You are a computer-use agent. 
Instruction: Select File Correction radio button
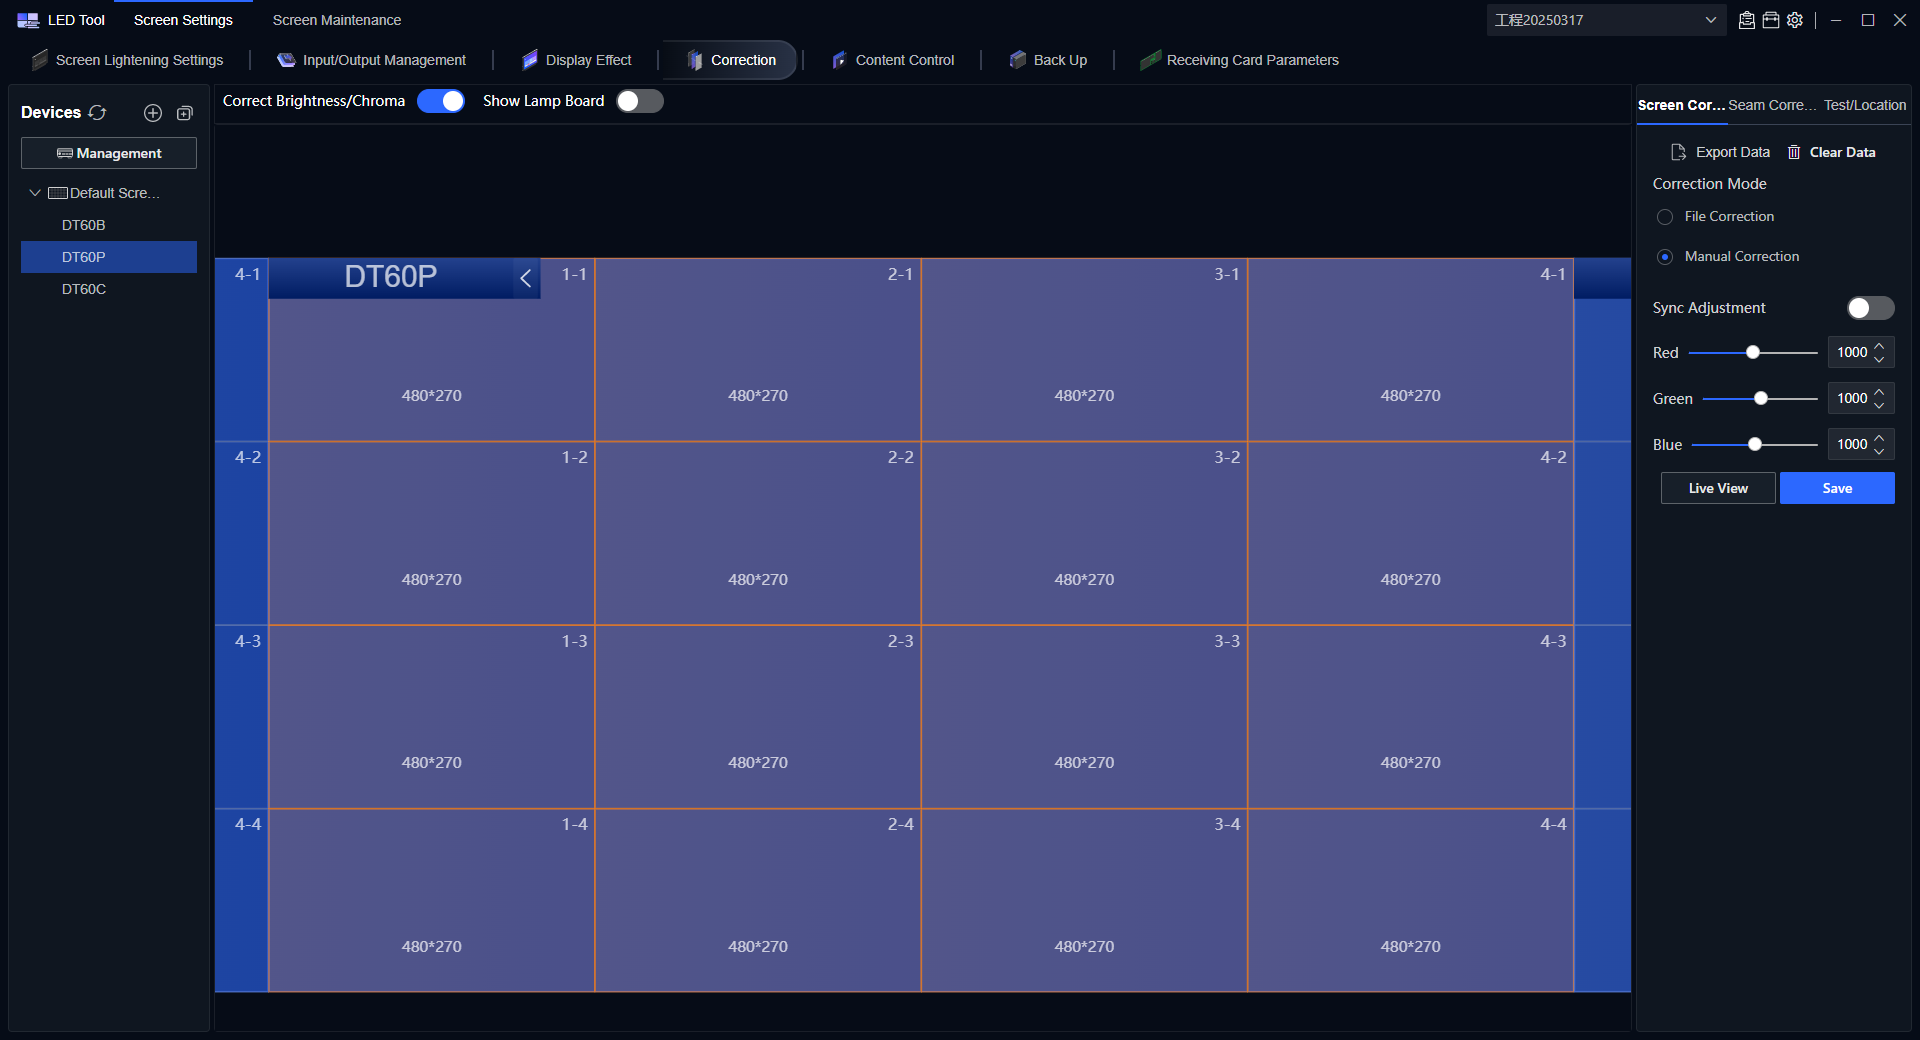pyautogui.click(x=1665, y=217)
